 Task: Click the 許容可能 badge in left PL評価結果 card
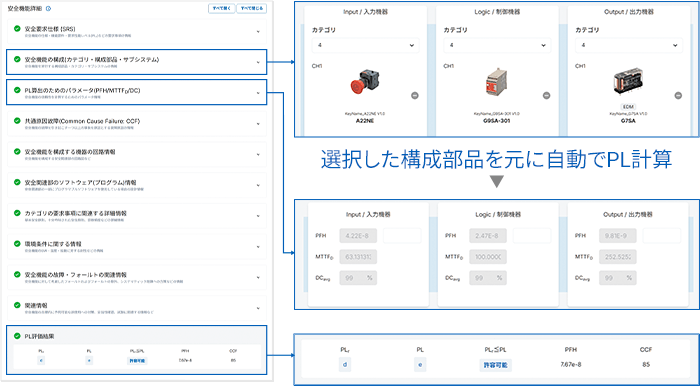point(137,361)
